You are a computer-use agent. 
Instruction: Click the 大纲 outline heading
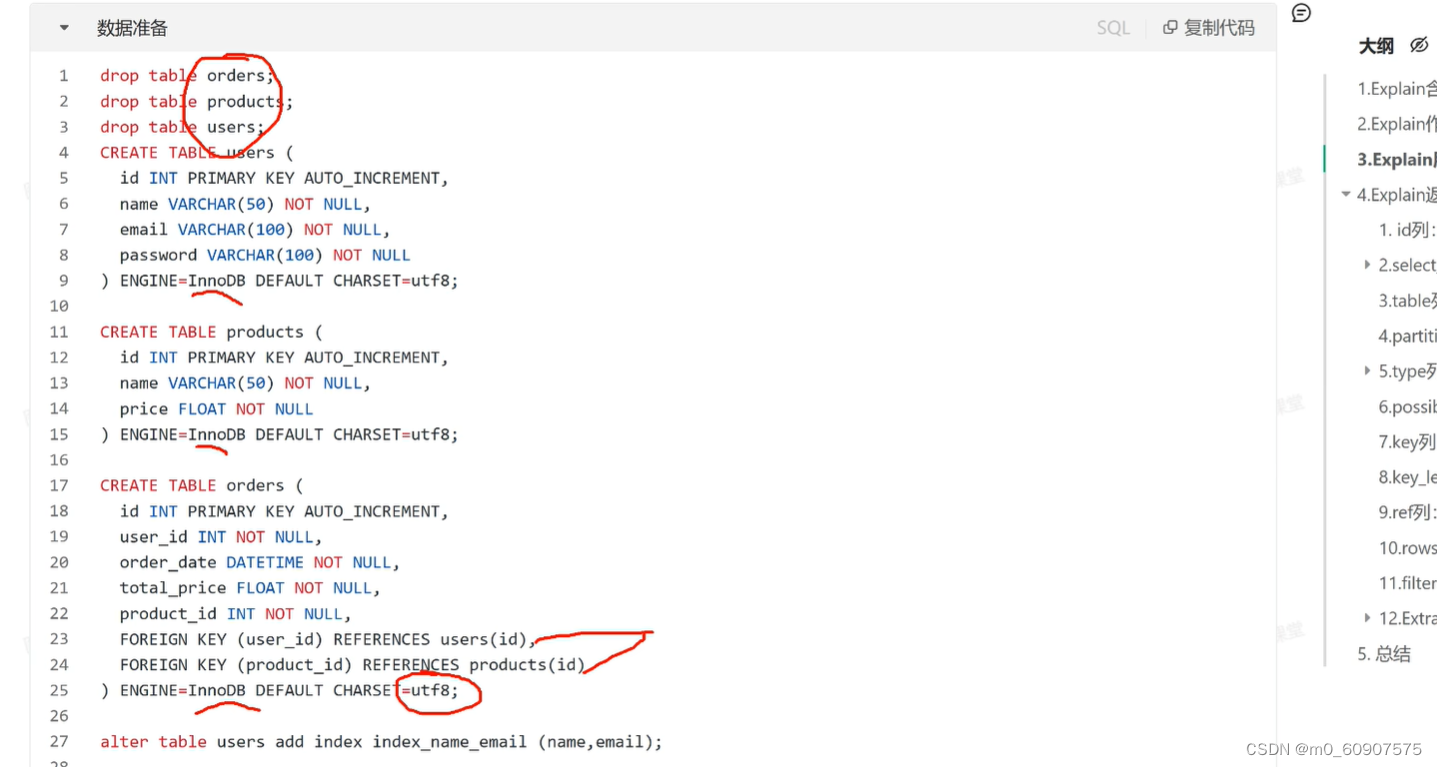[1376, 45]
